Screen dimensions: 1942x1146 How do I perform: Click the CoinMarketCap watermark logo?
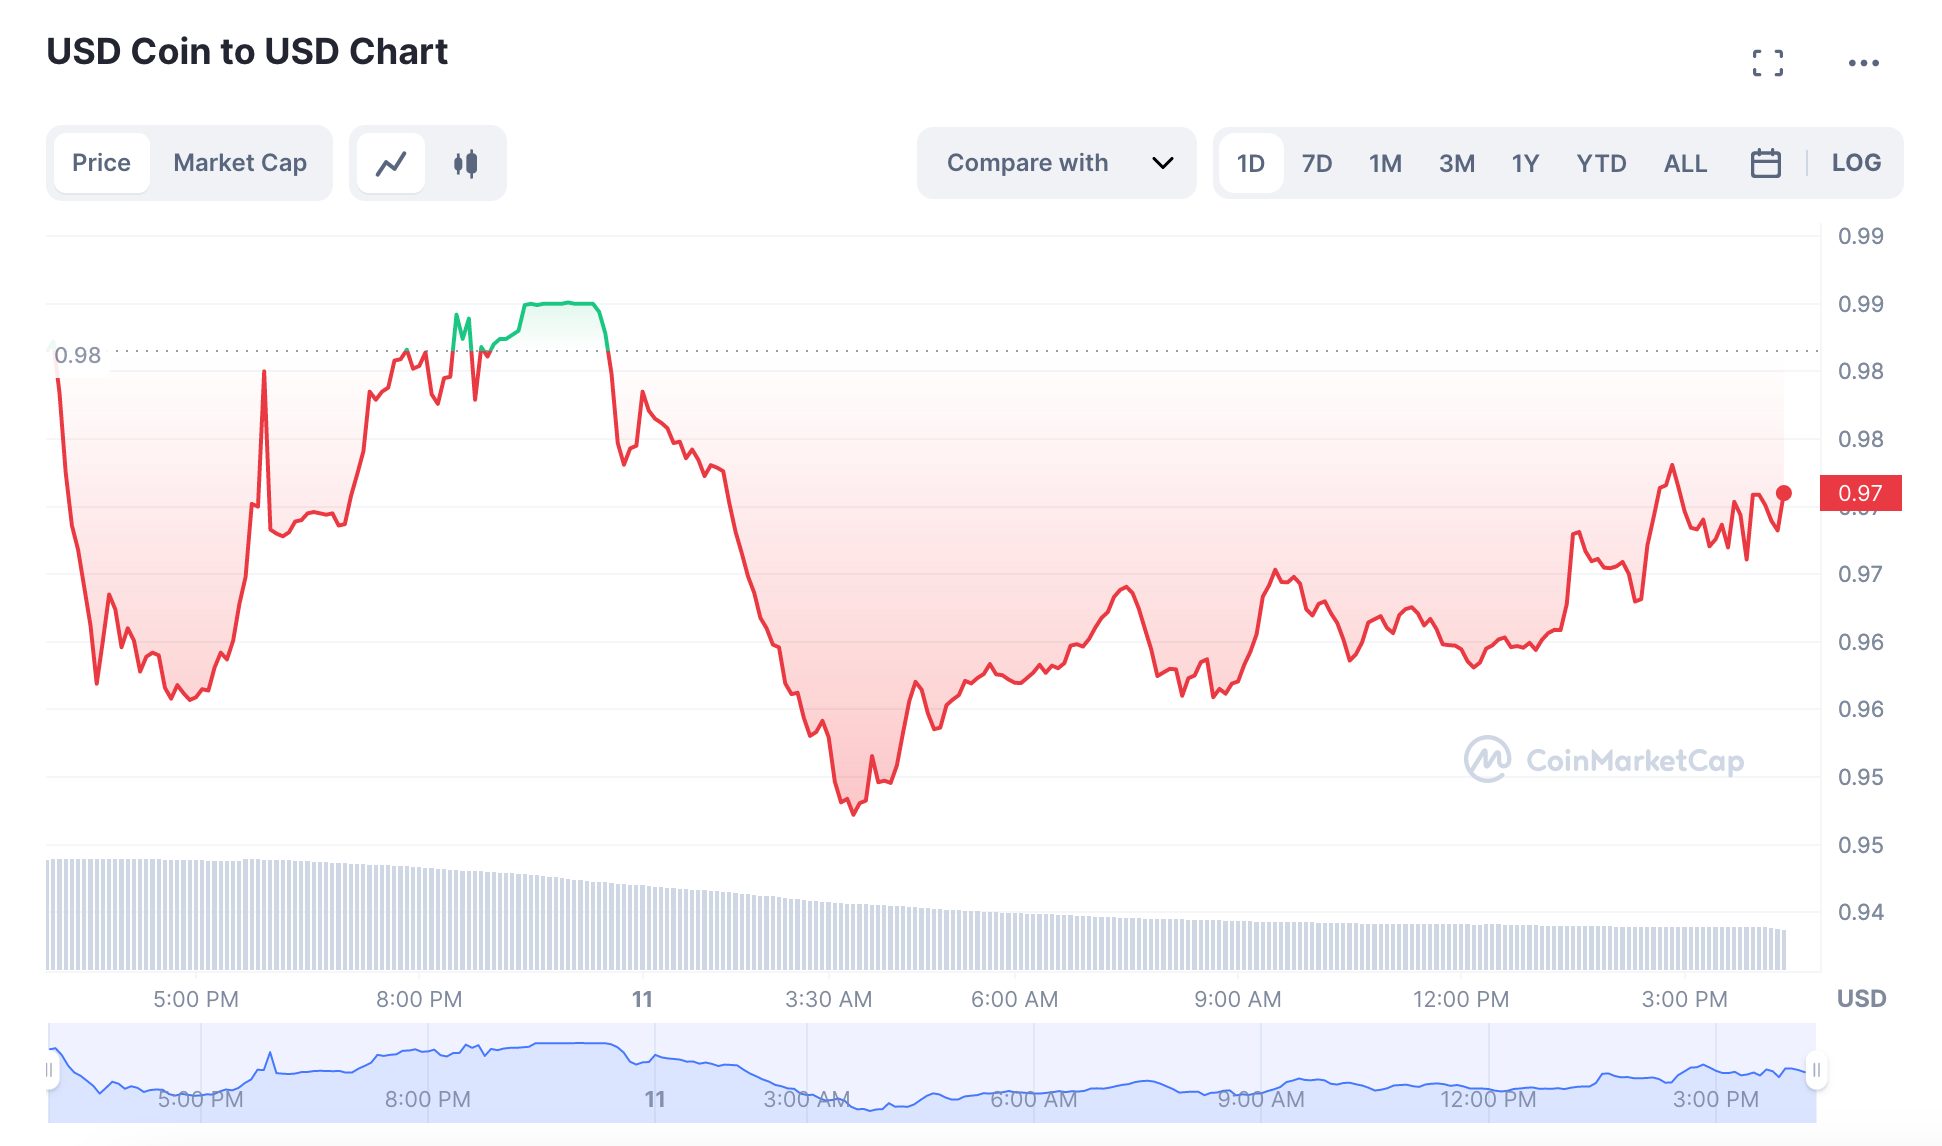coord(1603,760)
